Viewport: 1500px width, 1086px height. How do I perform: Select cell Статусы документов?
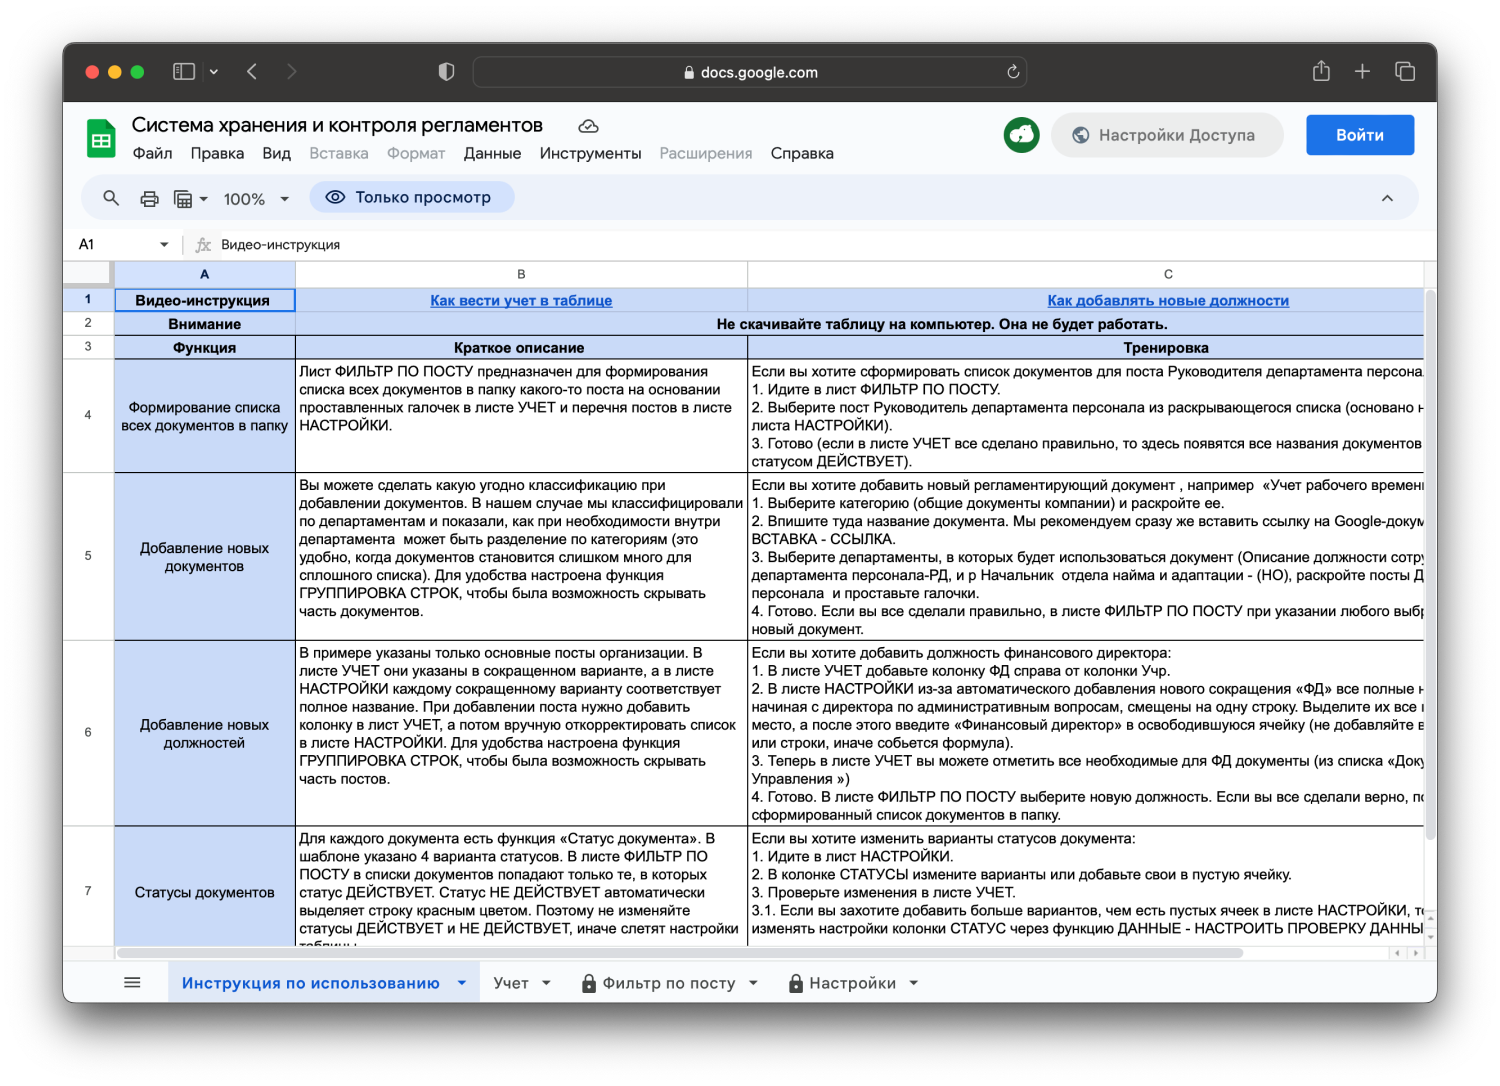pyautogui.click(x=204, y=887)
